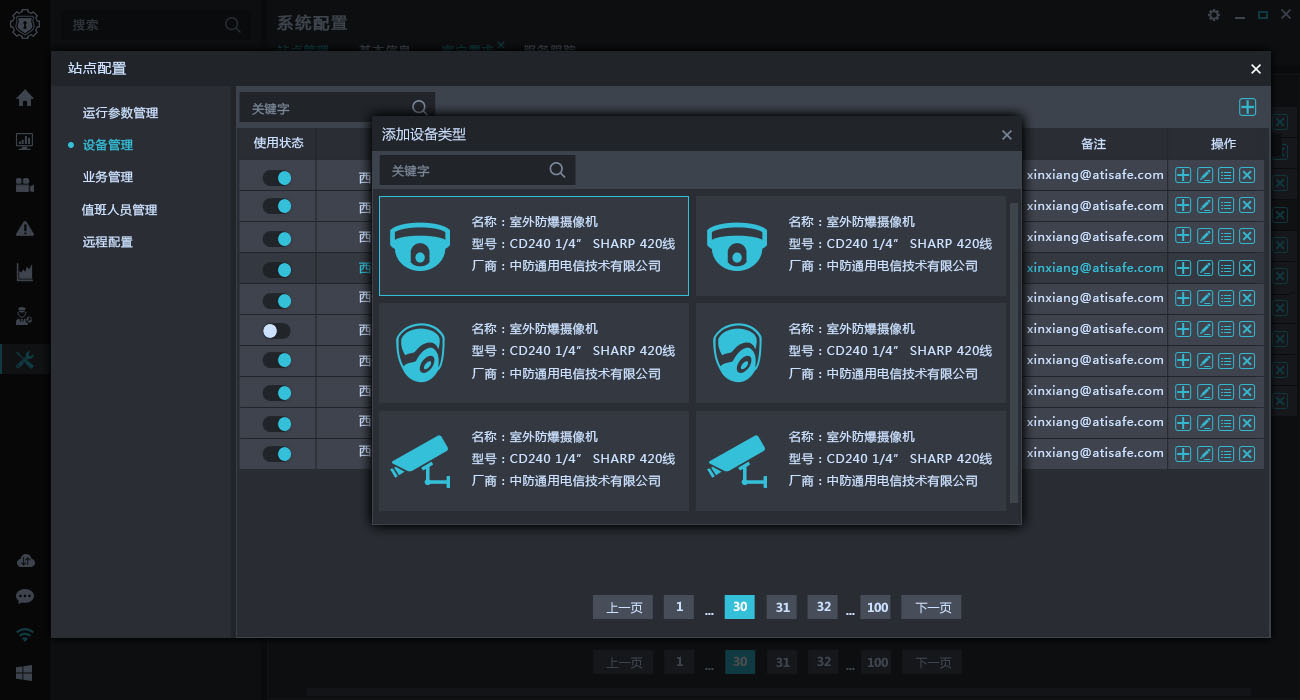This screenshot has width=1300, height=700.
Task: Click the WiFi status icon in sidebar
Action: pyautogui.click(x=25, y=633)
